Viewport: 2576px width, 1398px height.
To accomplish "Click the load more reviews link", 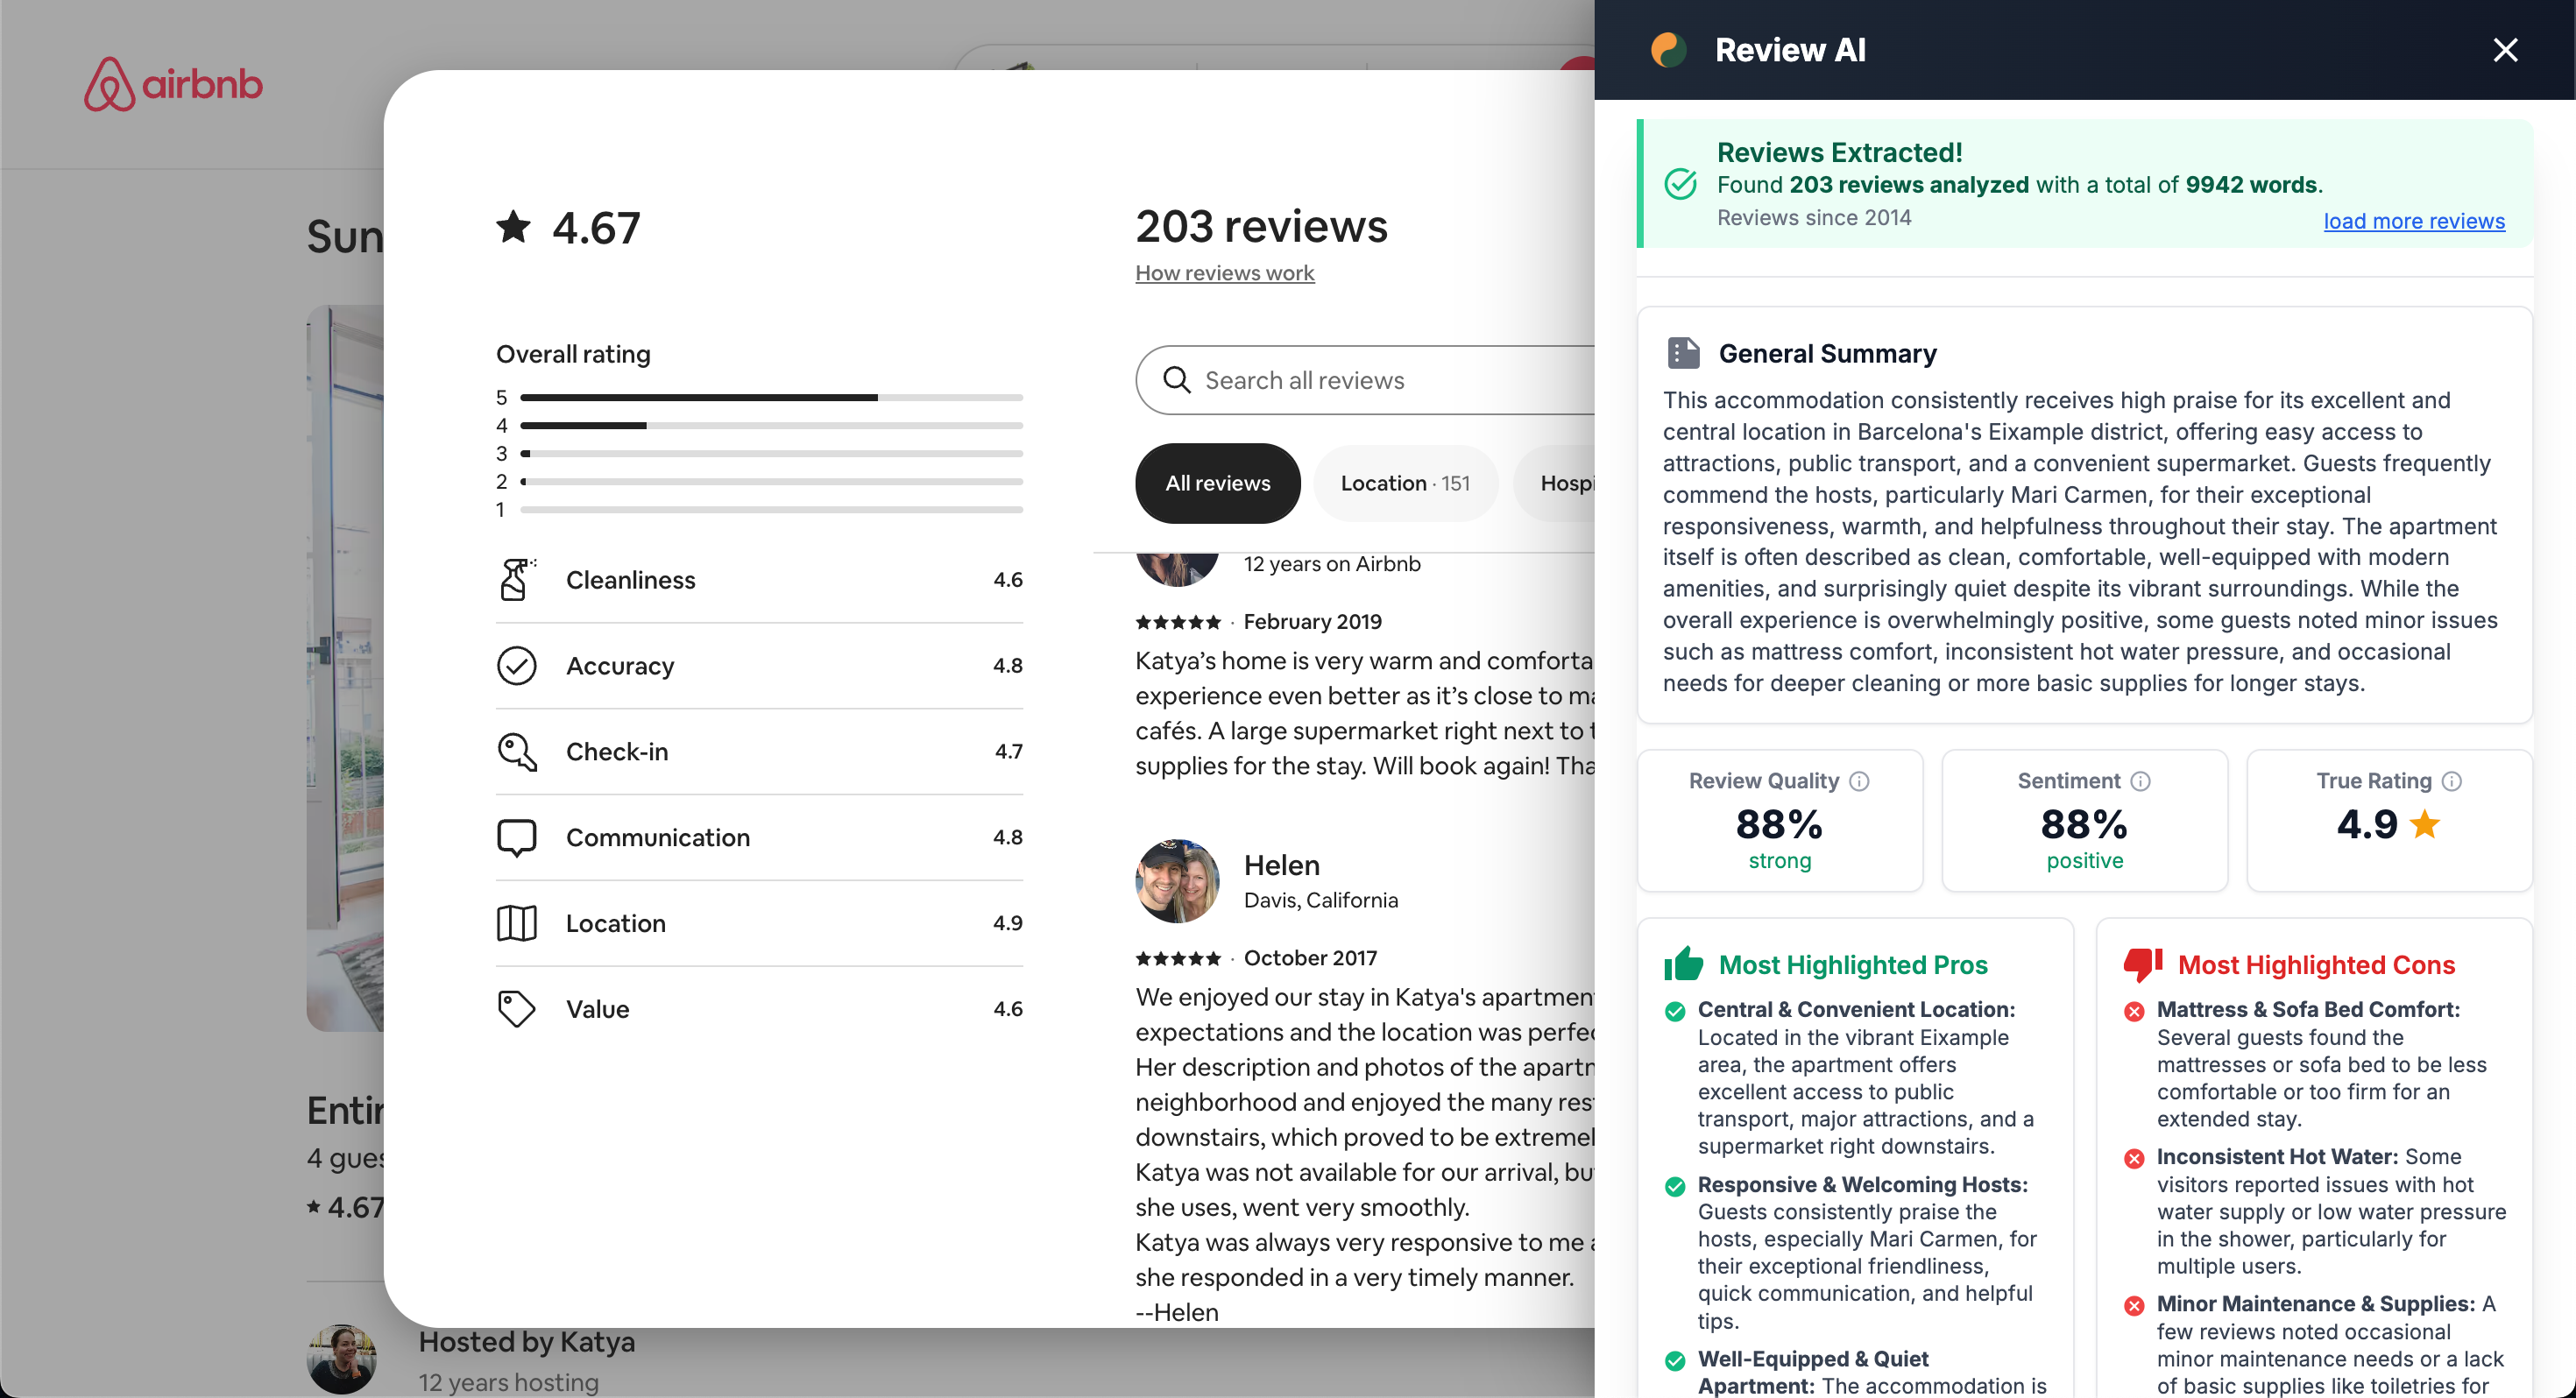I will (x=2413, y=220).
